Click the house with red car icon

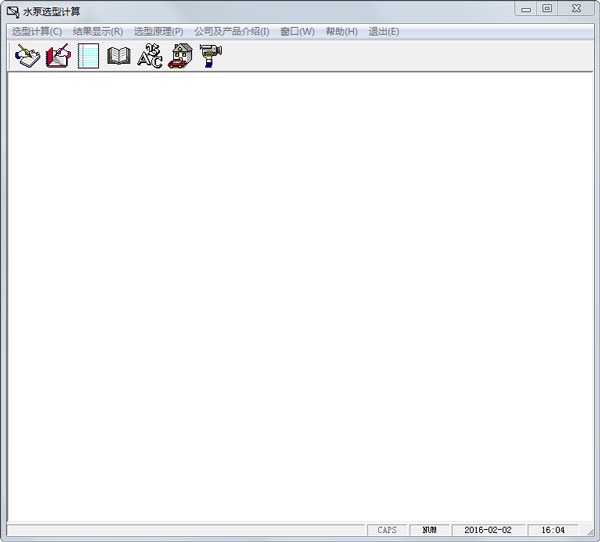(180, 56)
